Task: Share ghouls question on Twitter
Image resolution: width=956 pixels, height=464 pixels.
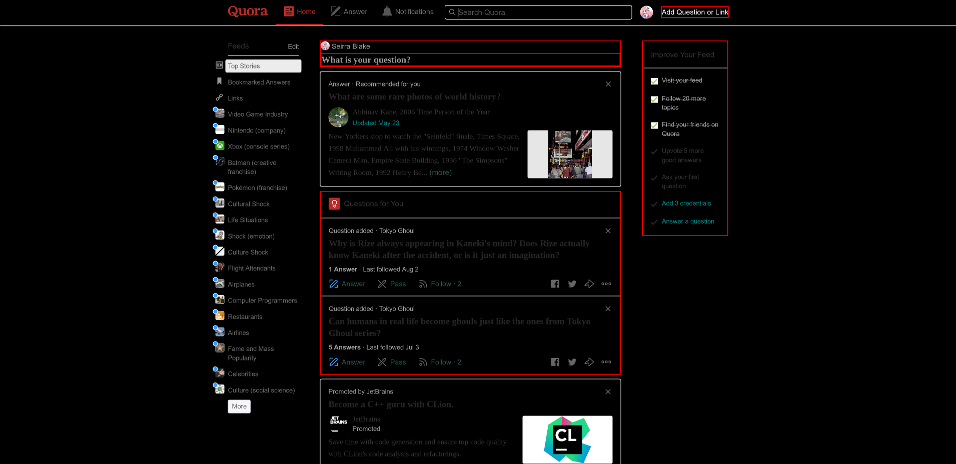Action: [x=572, y=362]
